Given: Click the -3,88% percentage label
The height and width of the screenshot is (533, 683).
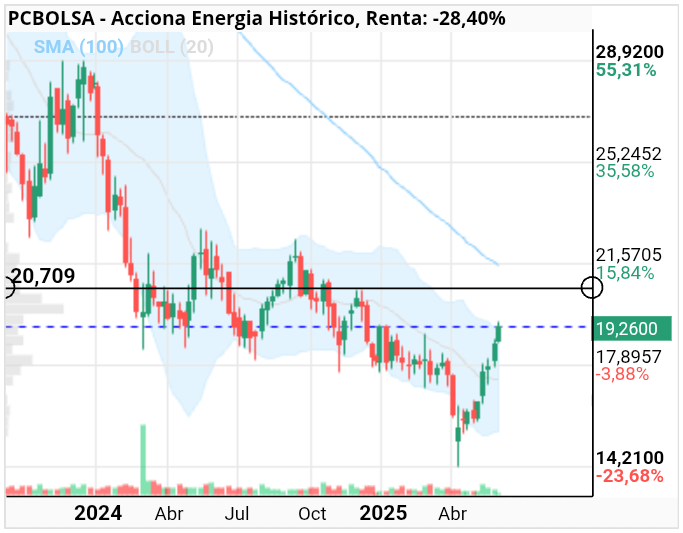Looking at the screenshot, I should (622, 374).
